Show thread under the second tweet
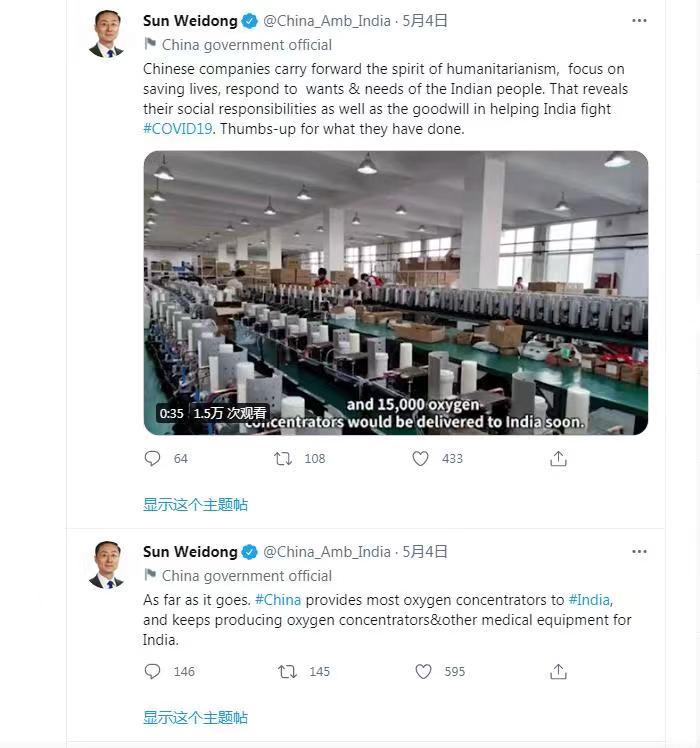The image size is (700, 748). click(x=195, y=716)
